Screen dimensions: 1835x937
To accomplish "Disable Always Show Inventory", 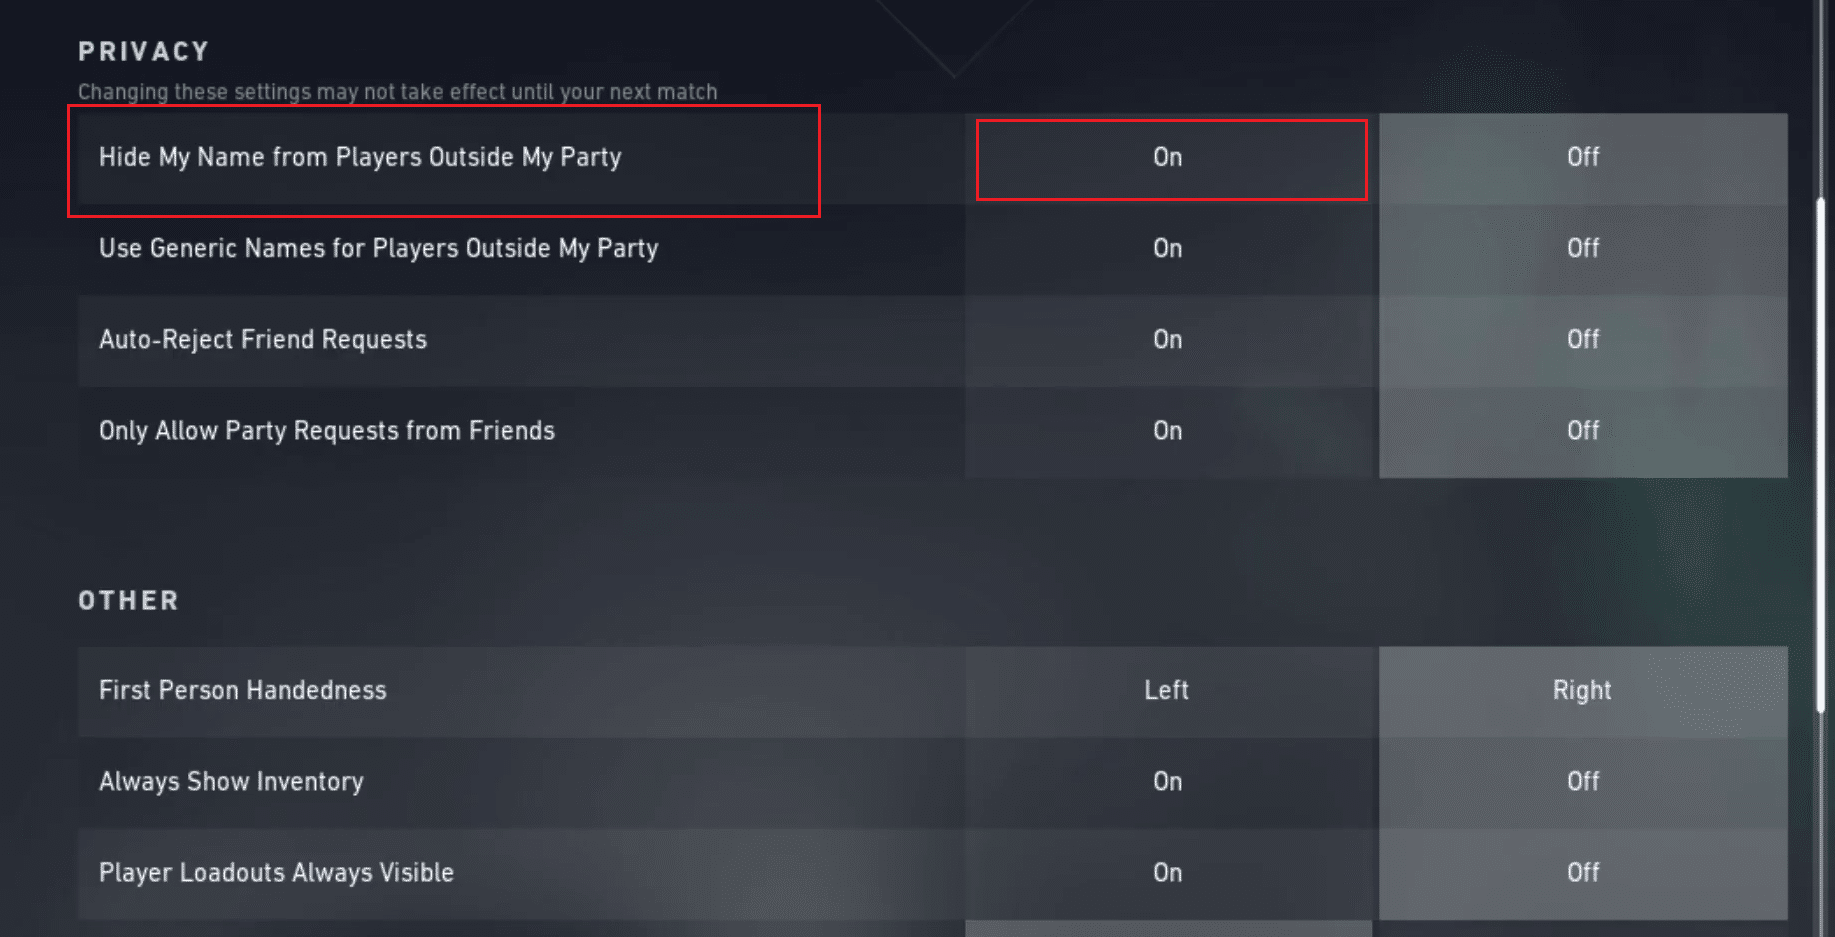I will [1582, 782].
